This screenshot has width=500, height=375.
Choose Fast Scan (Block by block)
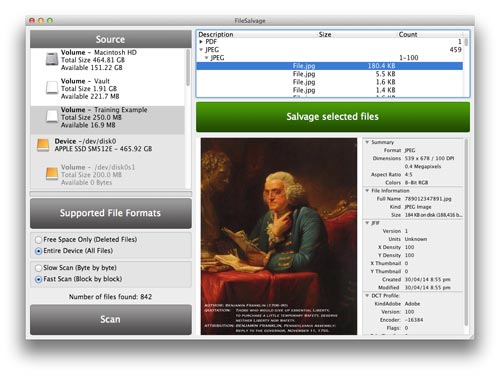[x=38, y=279]
